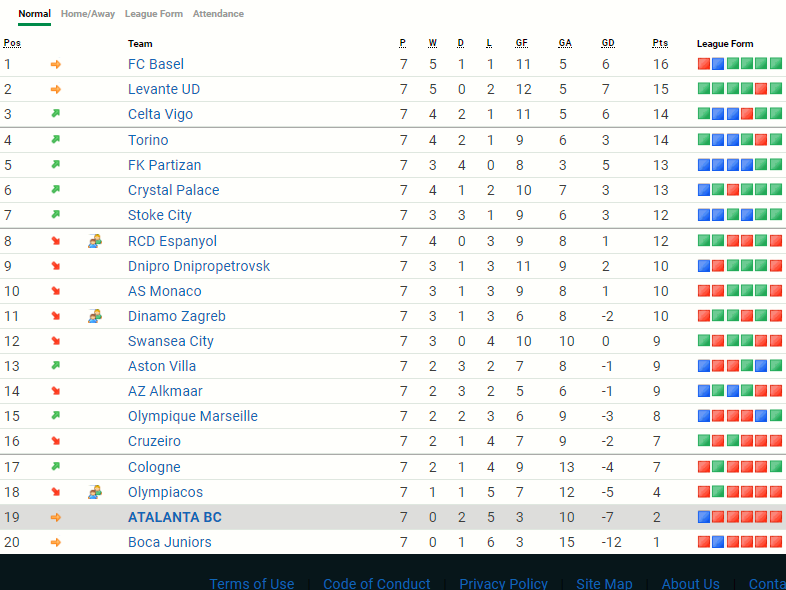
Task: Click AS Monaco's red down arrow
Action: tap(56, 291)
